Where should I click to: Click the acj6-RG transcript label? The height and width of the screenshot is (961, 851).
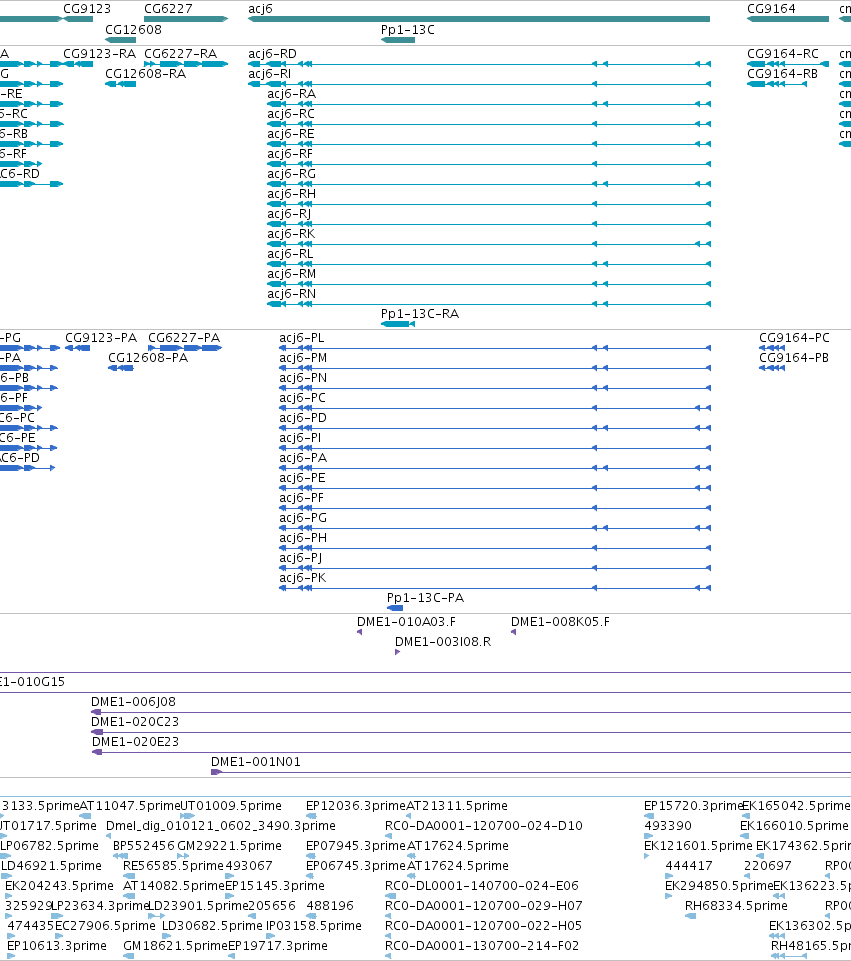tap(292, 173)
